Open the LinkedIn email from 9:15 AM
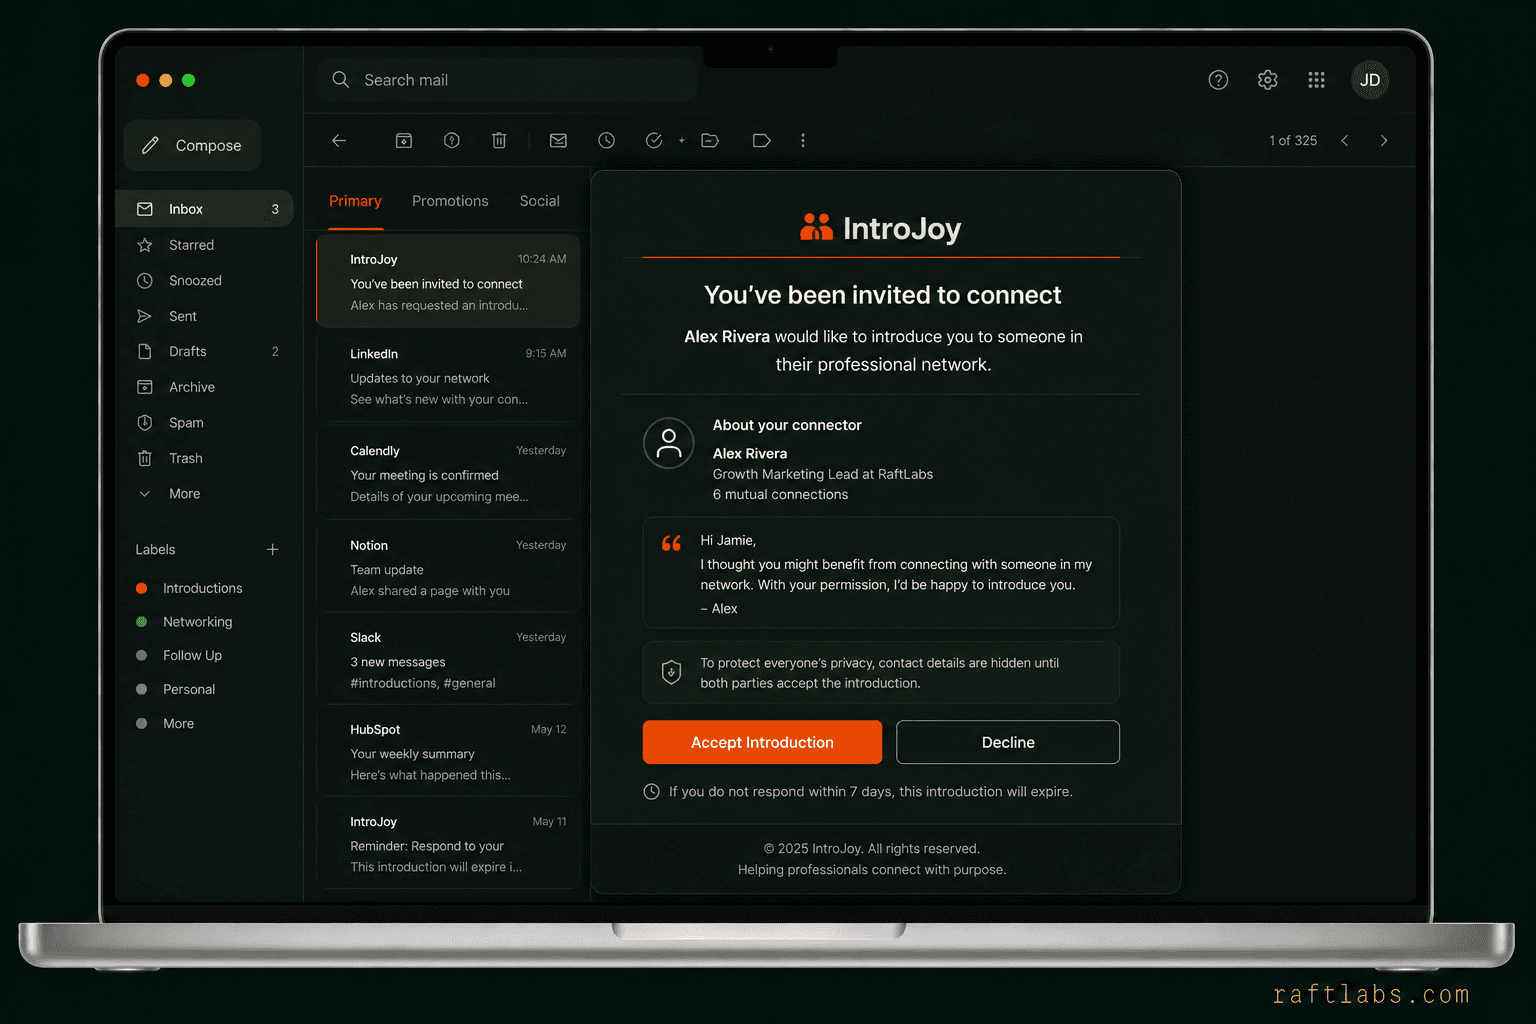The width and height of the screenshot is (1536, 1024). 448,376
